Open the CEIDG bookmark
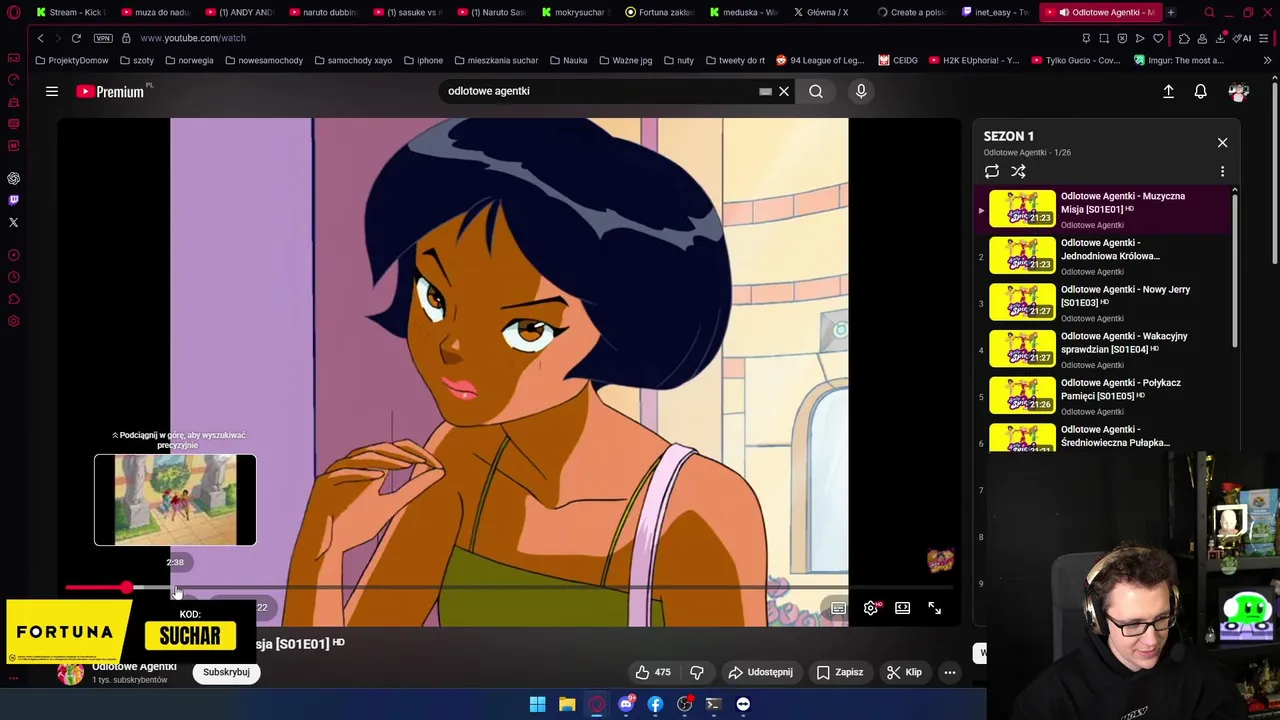Image resolution: width=1280 pixels, height=720 pixels. [x=898, y=60]
